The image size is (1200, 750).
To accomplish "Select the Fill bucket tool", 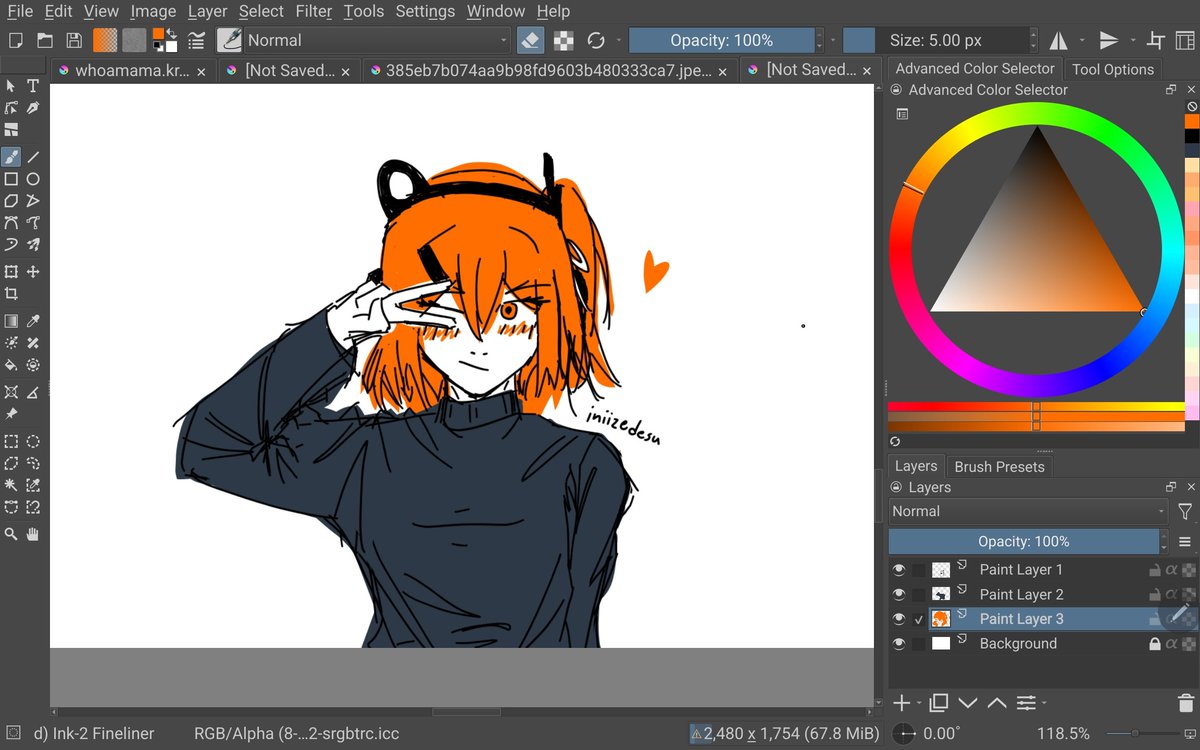I will coord(11,365).
